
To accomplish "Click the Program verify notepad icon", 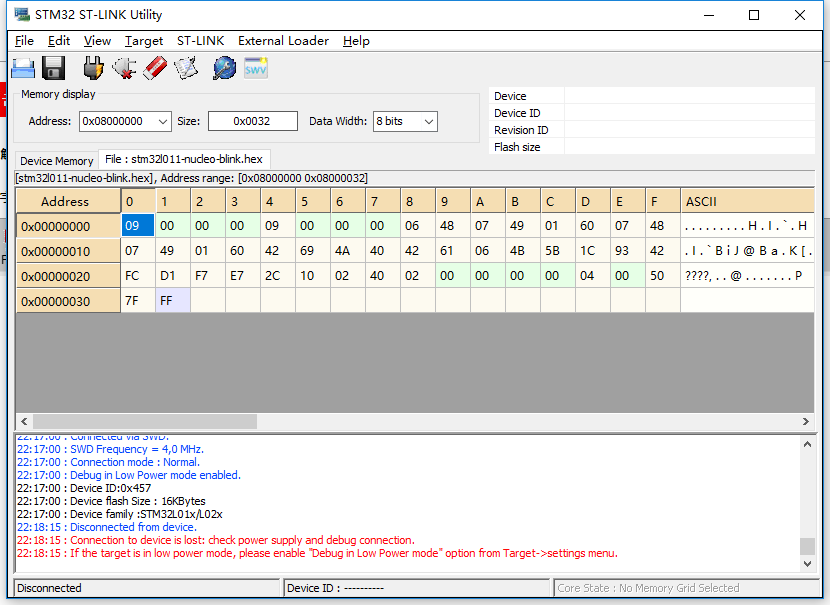I will click(186, 68).
